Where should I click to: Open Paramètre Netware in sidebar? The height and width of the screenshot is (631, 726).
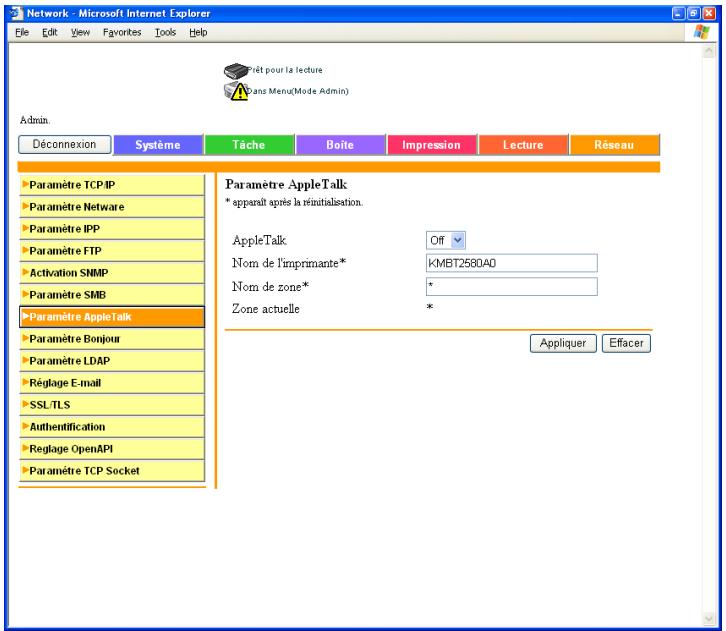click(112, 207)
